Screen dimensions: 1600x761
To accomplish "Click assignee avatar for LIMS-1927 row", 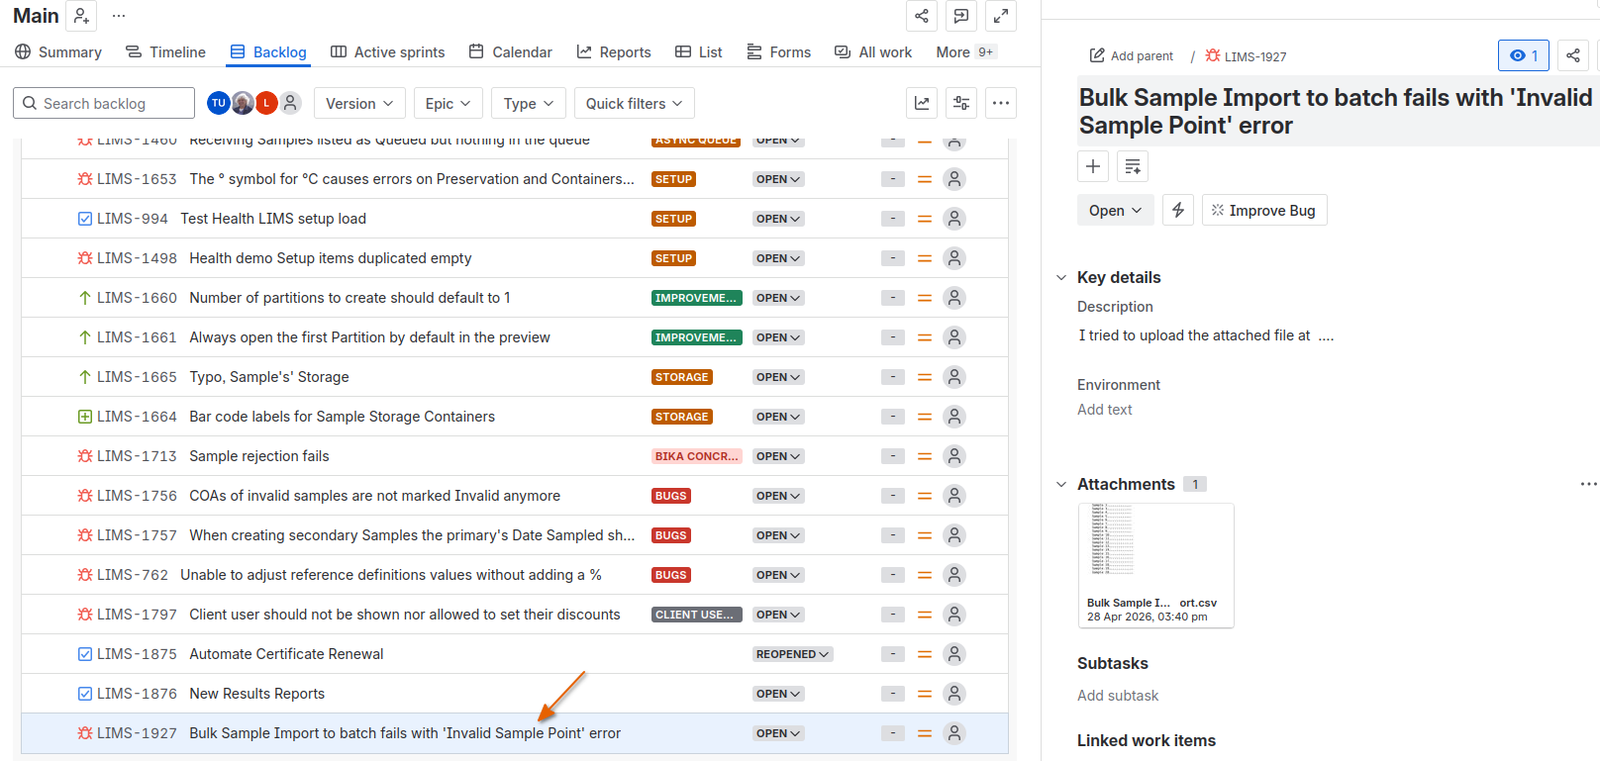I will 955,733.
